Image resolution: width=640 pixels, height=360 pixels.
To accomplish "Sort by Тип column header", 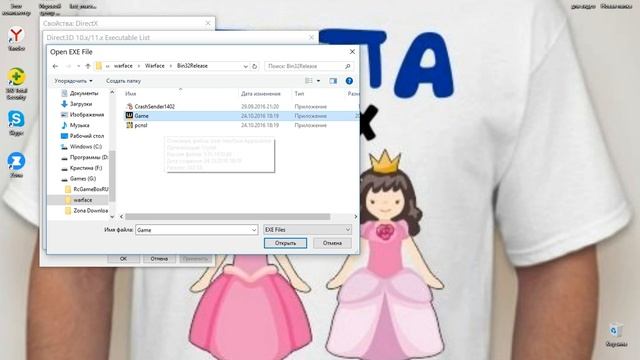I will pos(299,94).
